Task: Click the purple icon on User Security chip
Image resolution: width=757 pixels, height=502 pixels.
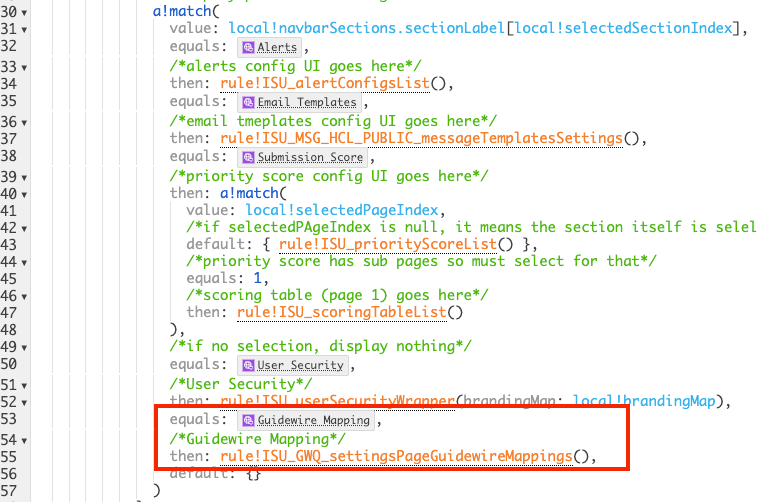Action: click(248, 365)
